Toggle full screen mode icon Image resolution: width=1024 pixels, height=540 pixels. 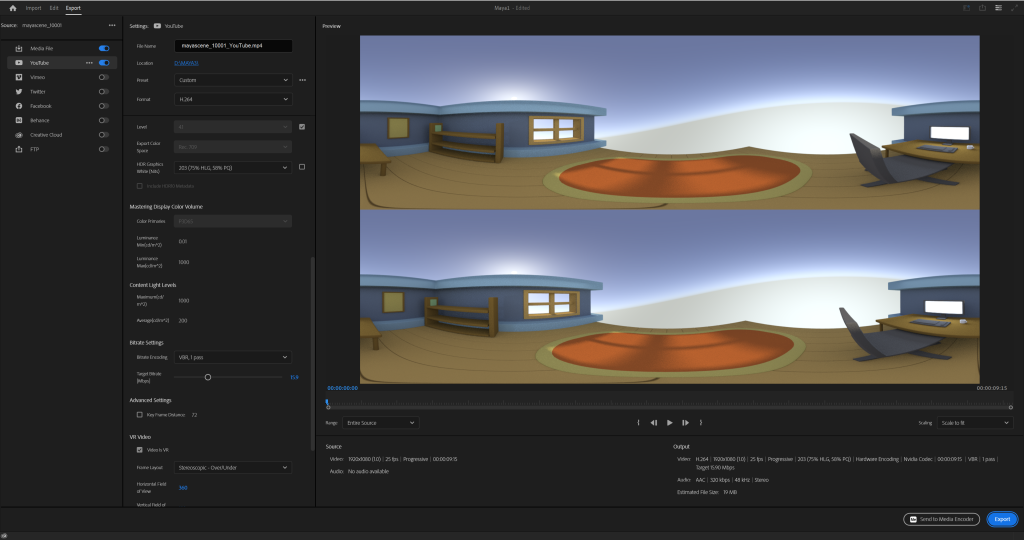click(1014, 8)
